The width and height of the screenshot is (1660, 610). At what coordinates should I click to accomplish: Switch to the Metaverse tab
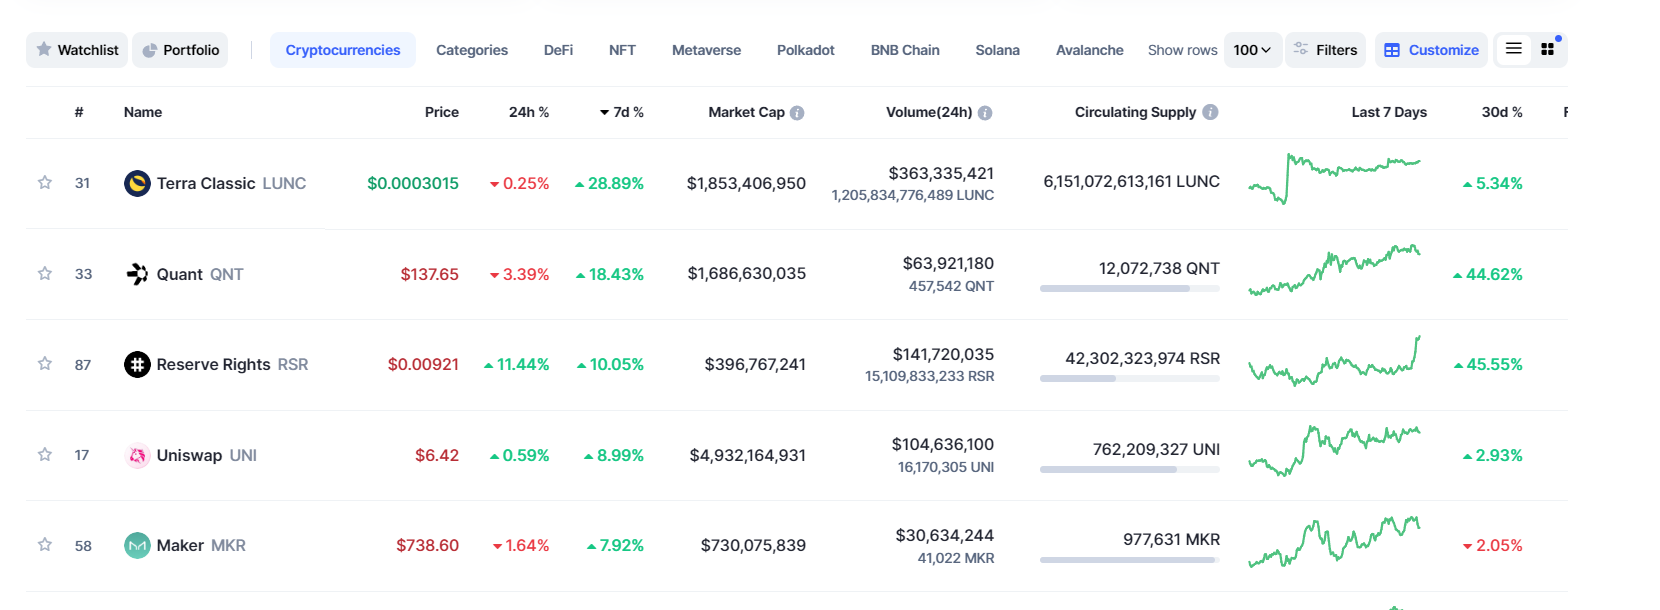[706, 50]
